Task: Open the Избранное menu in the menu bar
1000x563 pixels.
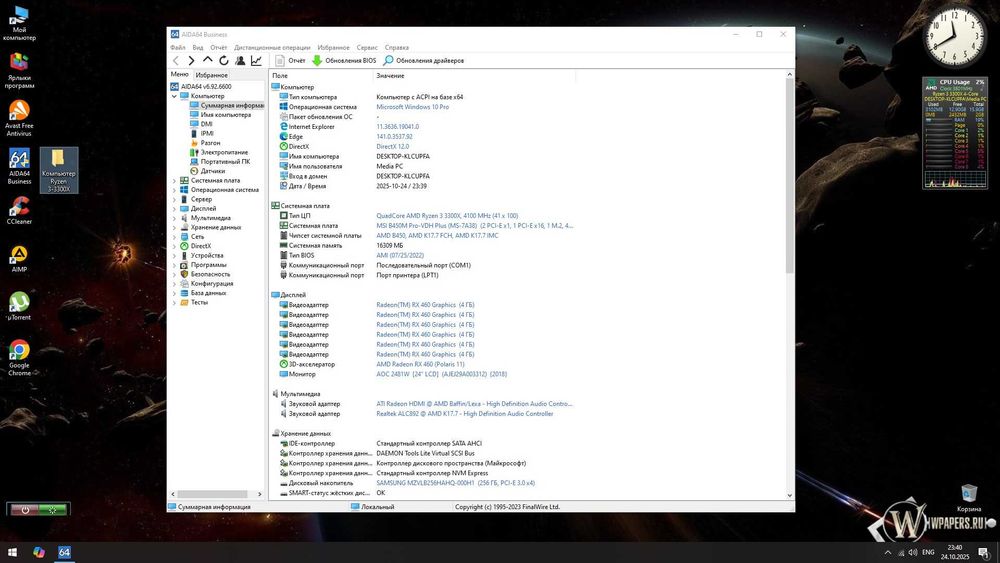Action: pos(334,47)
